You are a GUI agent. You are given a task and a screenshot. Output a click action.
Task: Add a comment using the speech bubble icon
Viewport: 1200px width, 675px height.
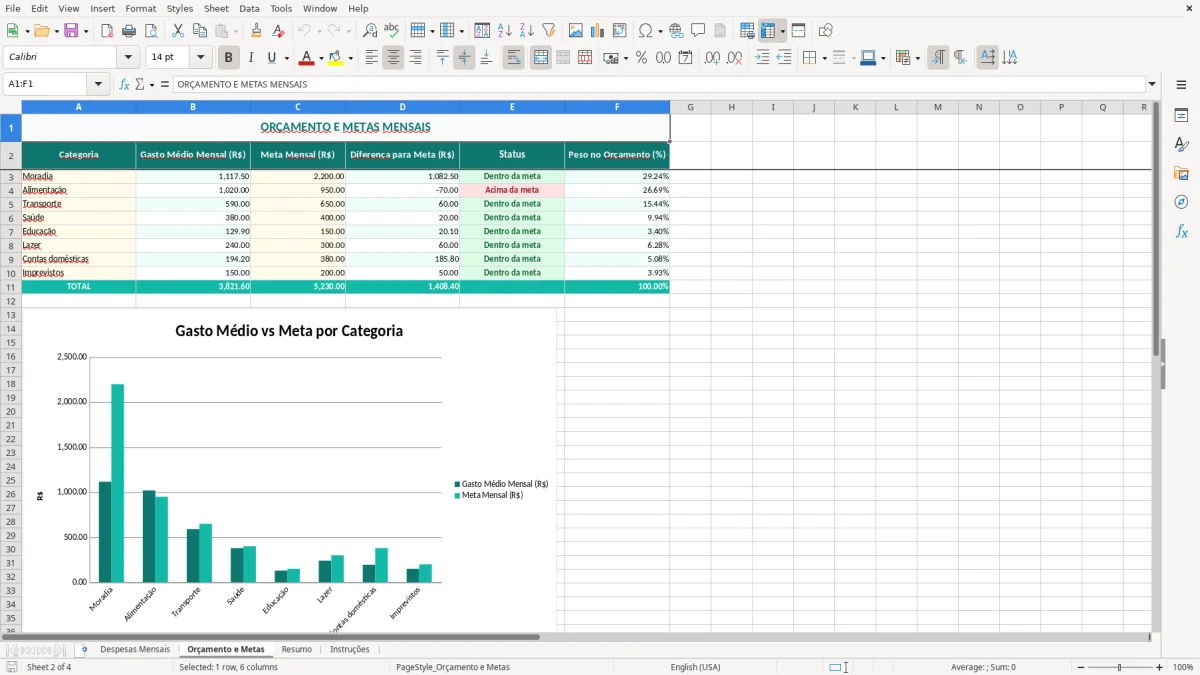click(698, 31)
